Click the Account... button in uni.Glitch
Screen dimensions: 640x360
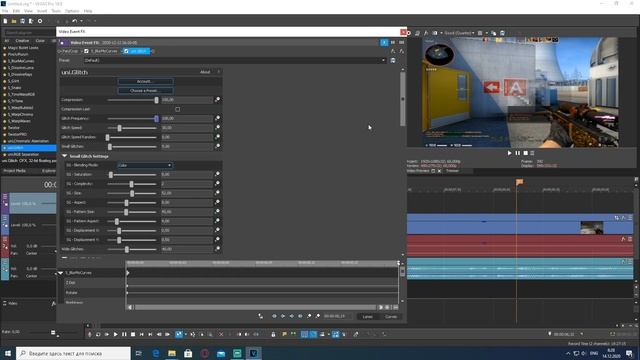(145, 81)
